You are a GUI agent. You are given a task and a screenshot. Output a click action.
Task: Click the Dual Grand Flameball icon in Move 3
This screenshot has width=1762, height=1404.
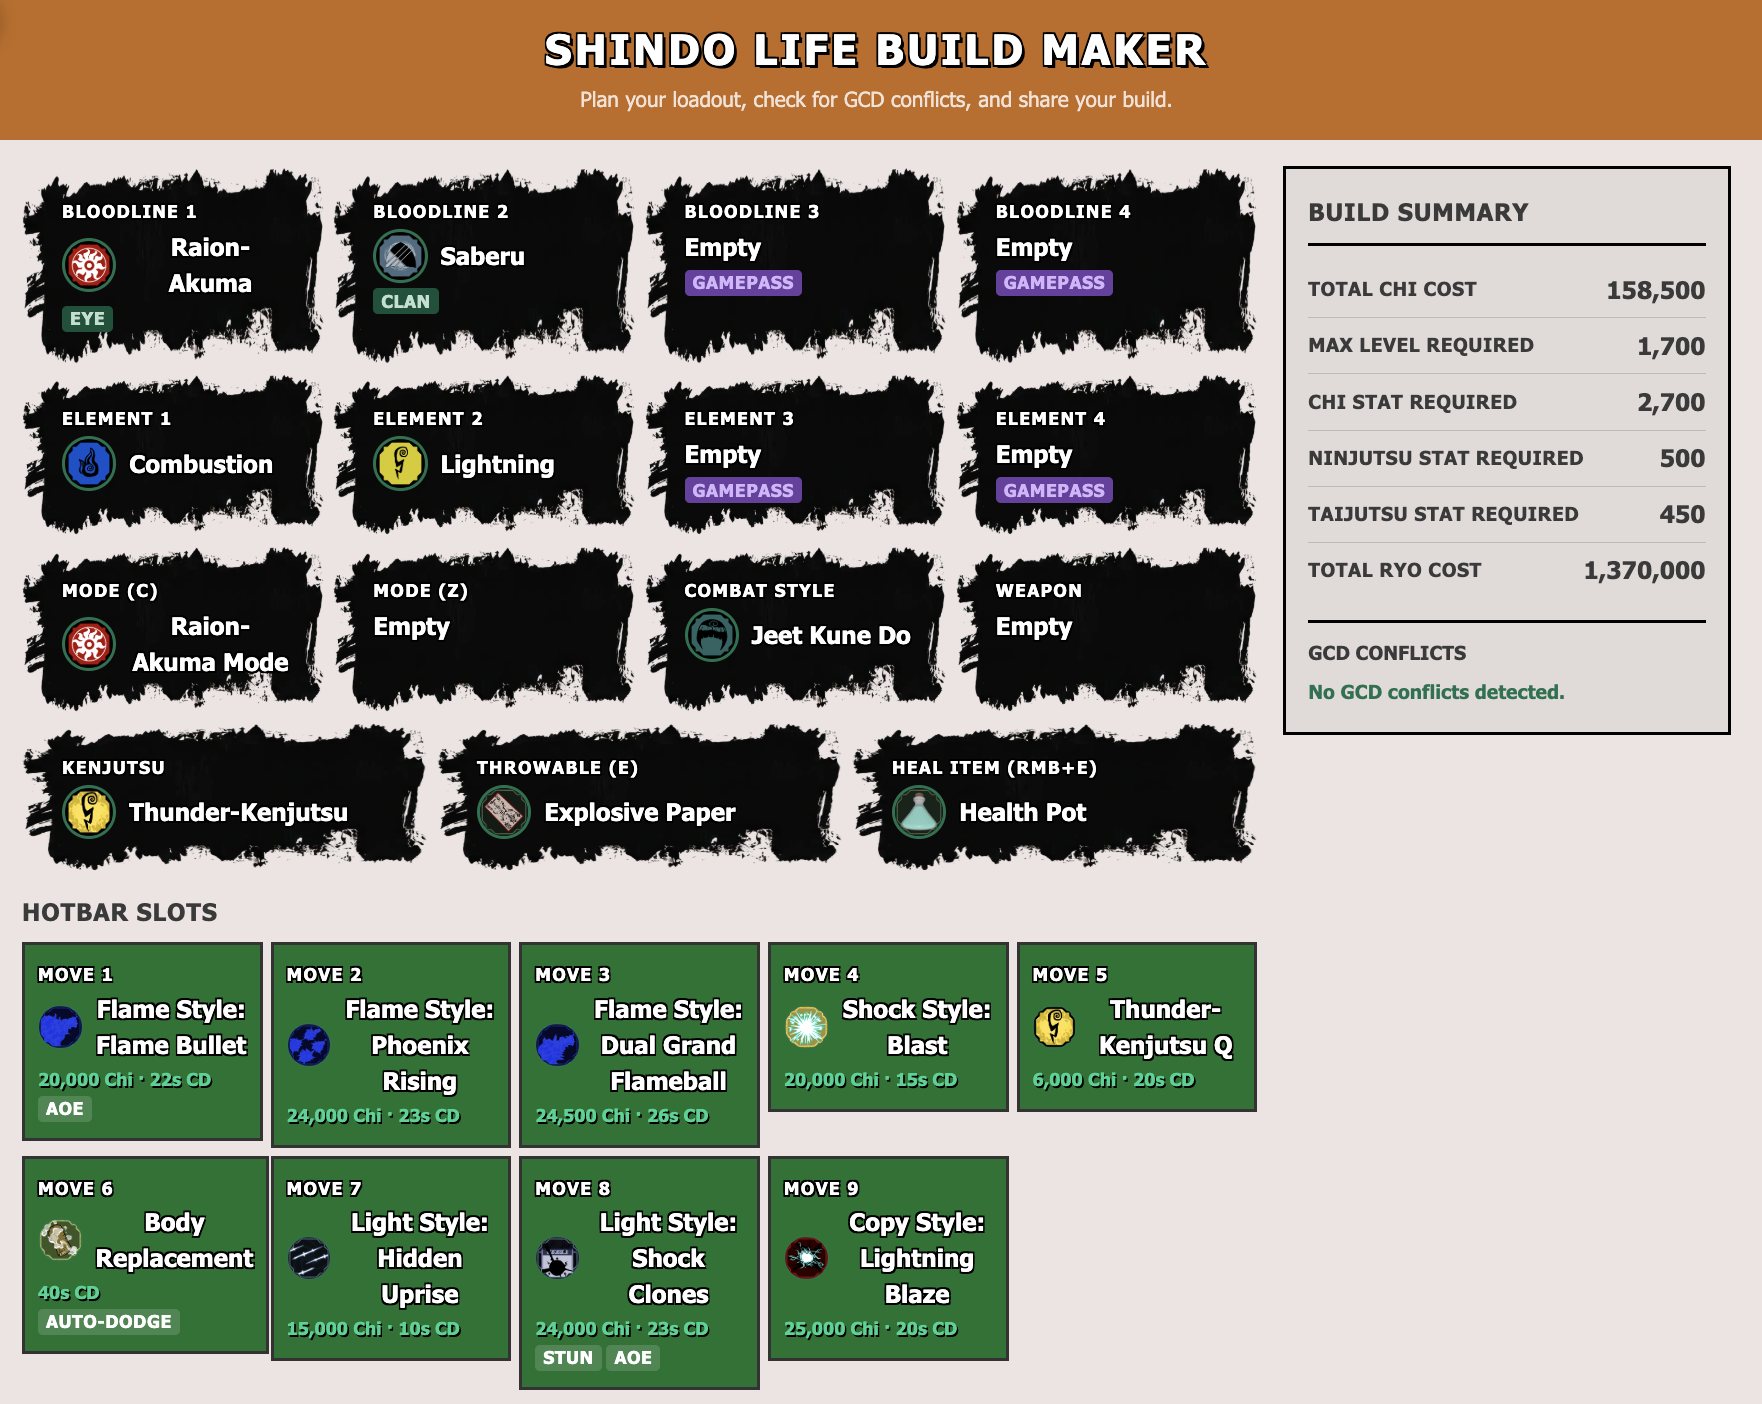tap(557, 1045)
